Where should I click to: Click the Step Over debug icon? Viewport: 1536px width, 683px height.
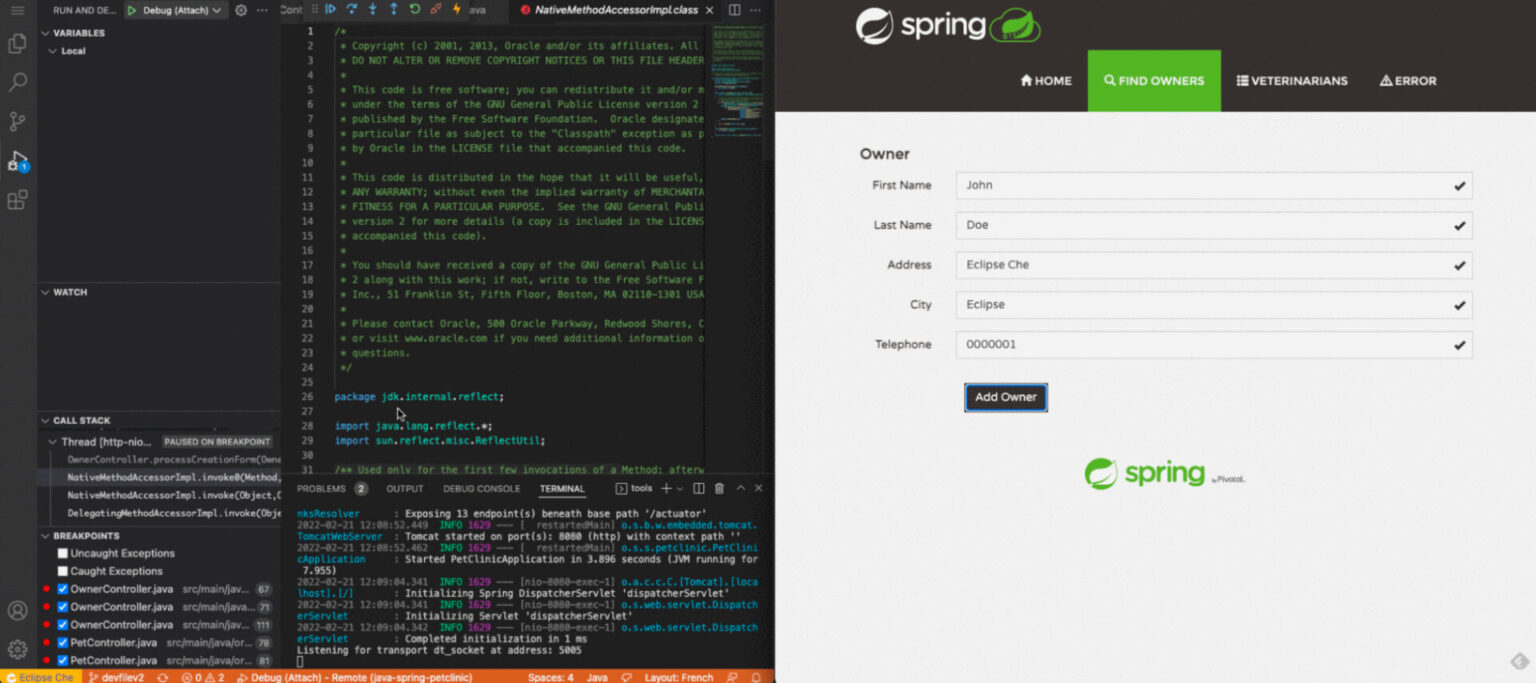point(352,9)
